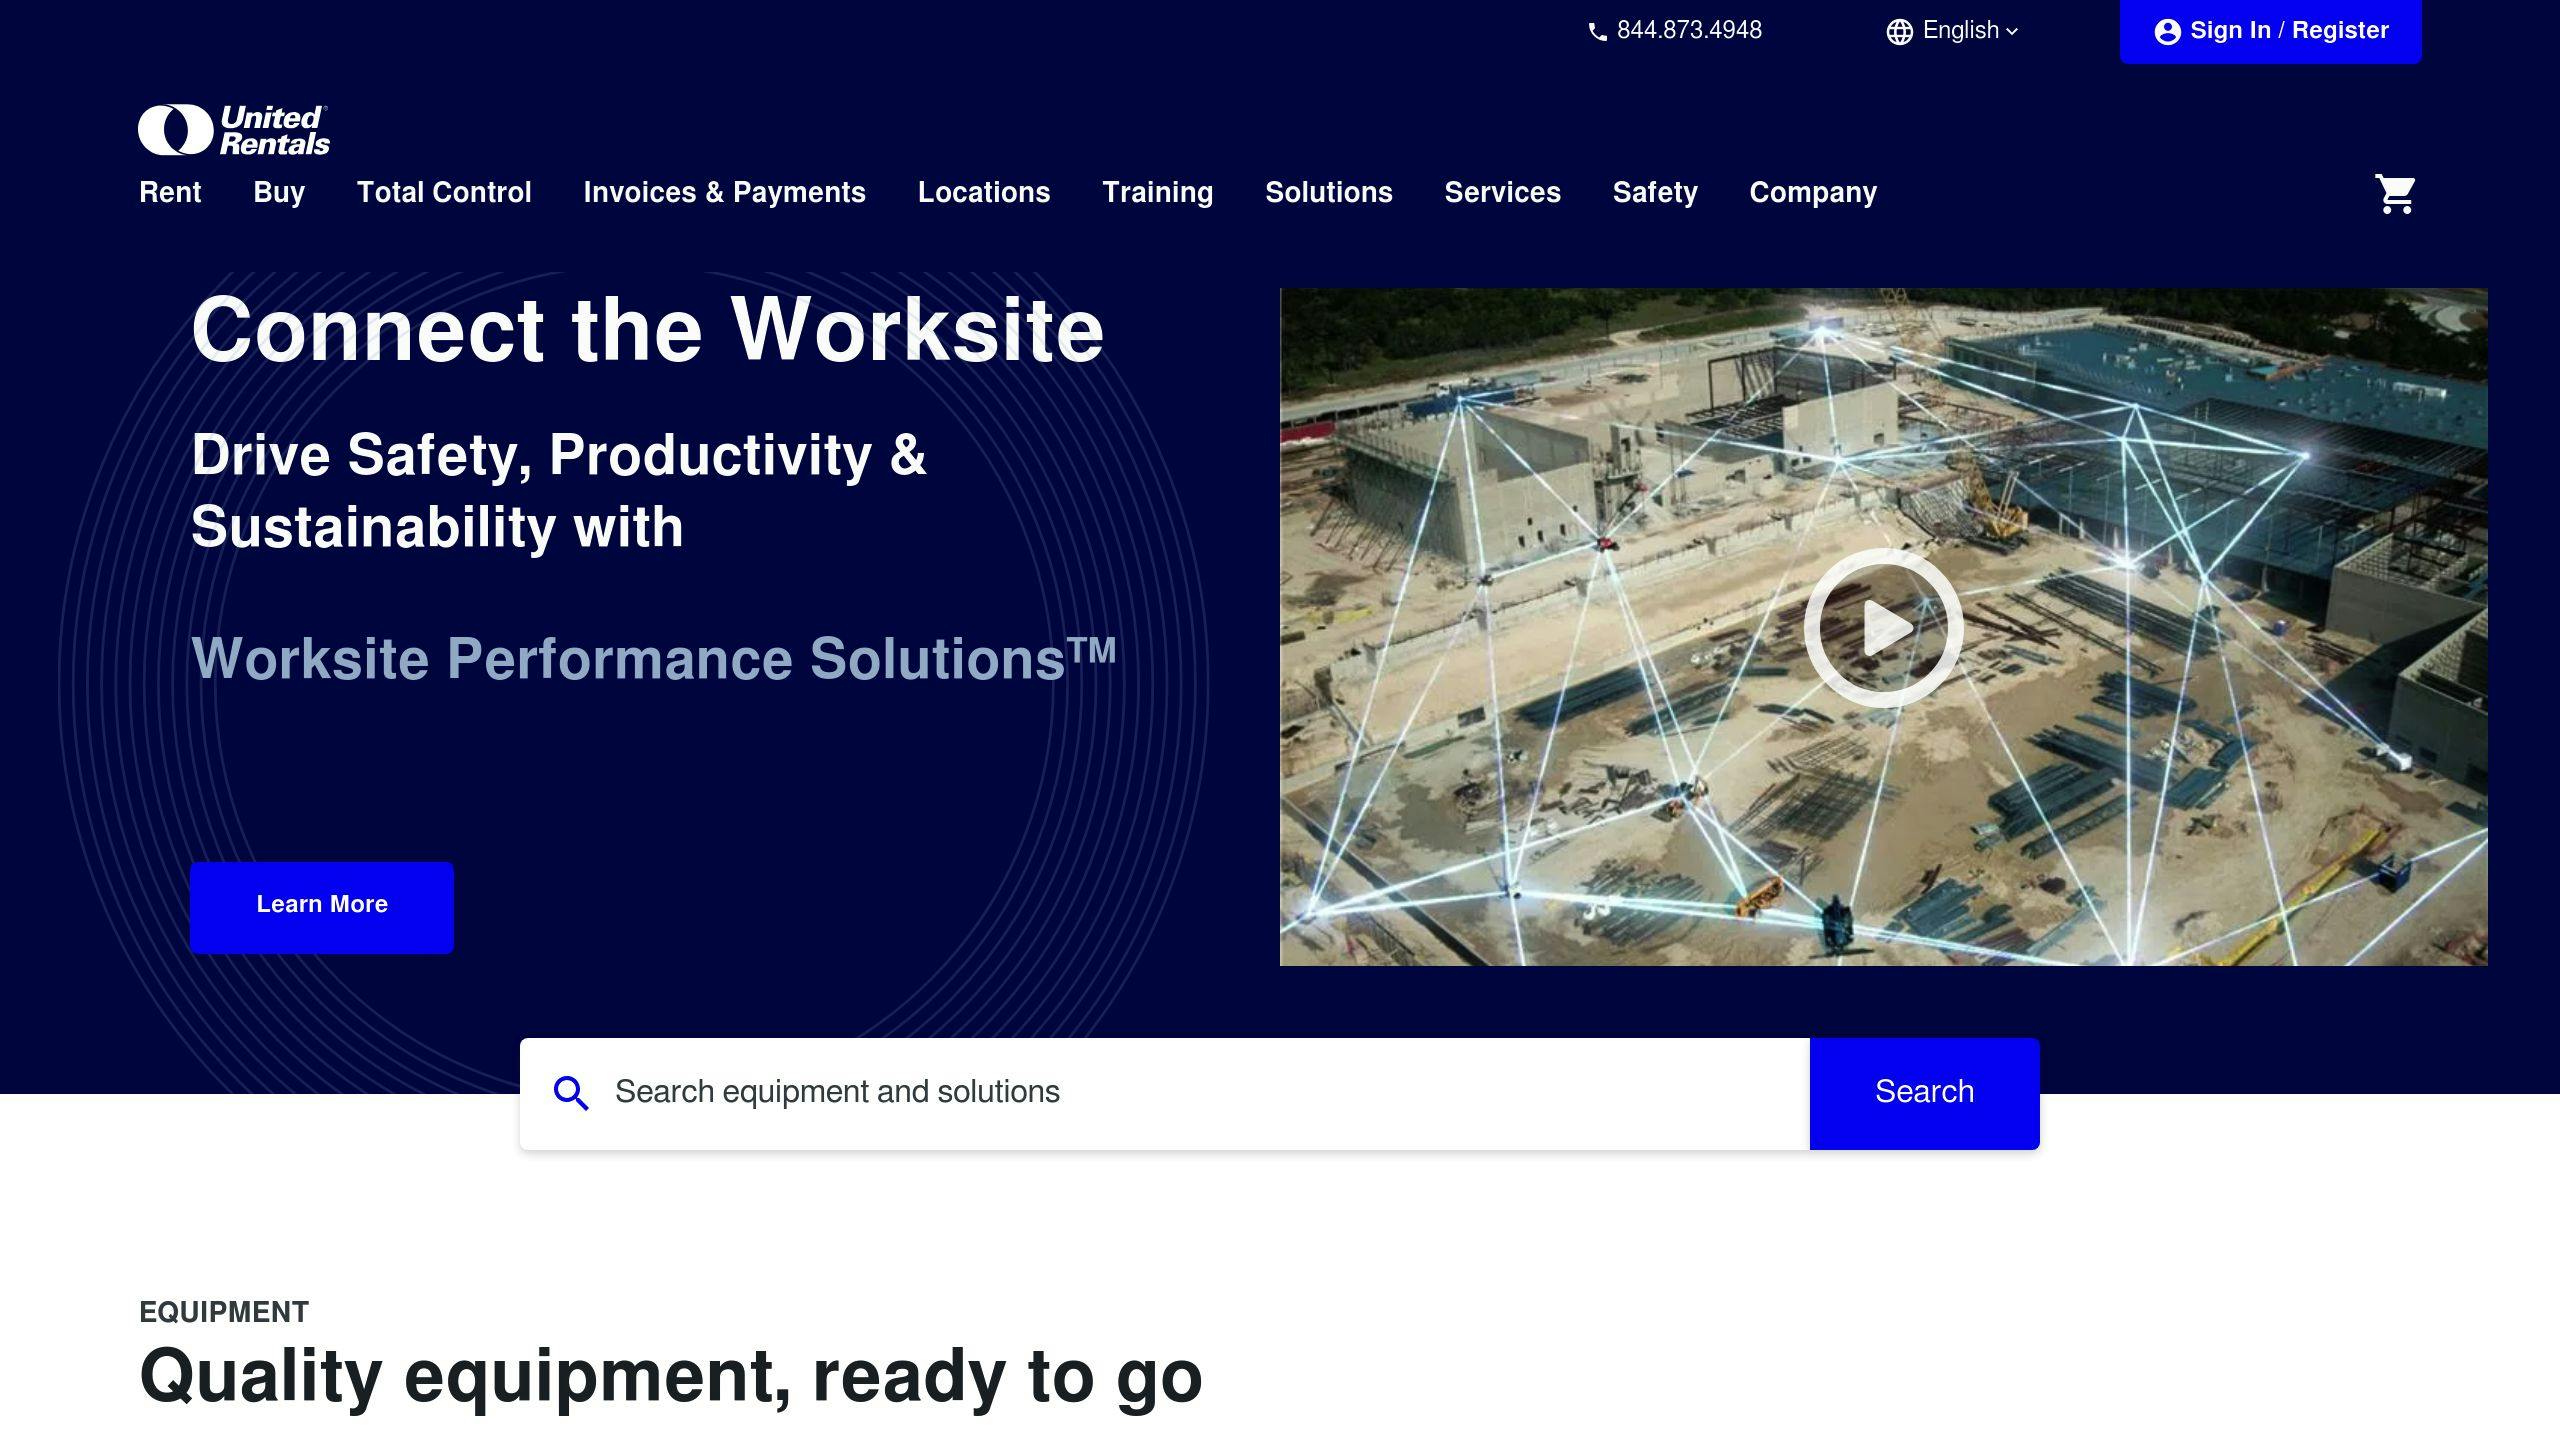Click the magnifier icon in search box

(x=571, y=1093)
